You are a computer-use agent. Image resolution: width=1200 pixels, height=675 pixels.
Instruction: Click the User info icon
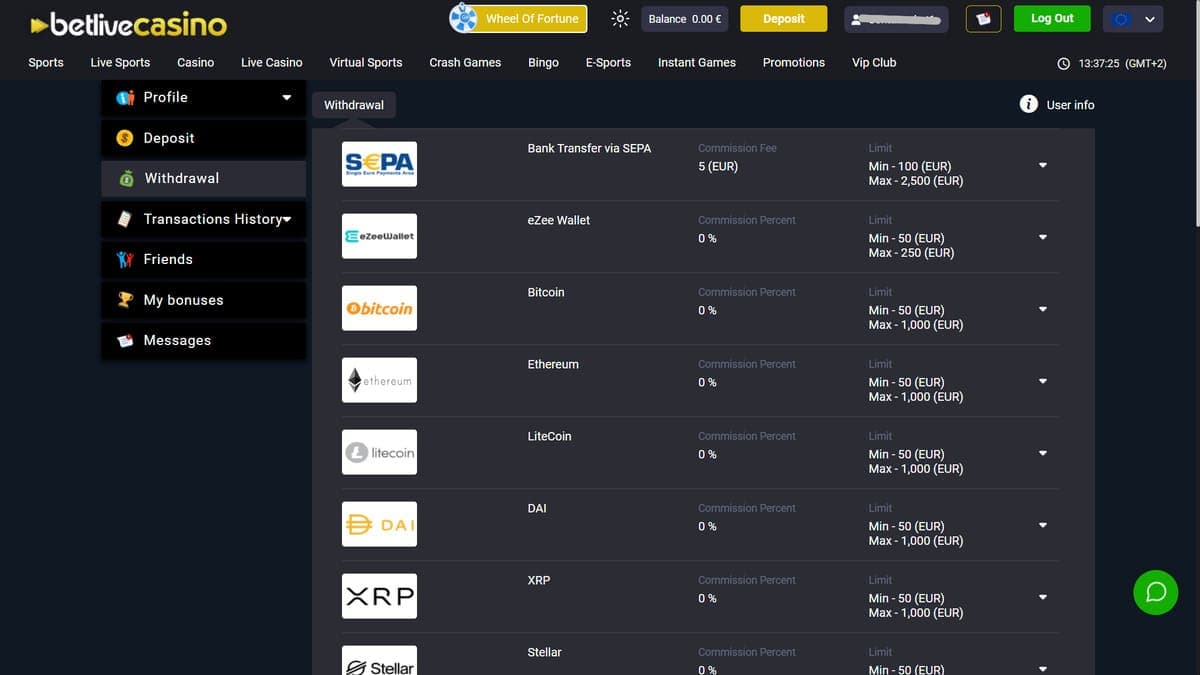coord(1028,104)
